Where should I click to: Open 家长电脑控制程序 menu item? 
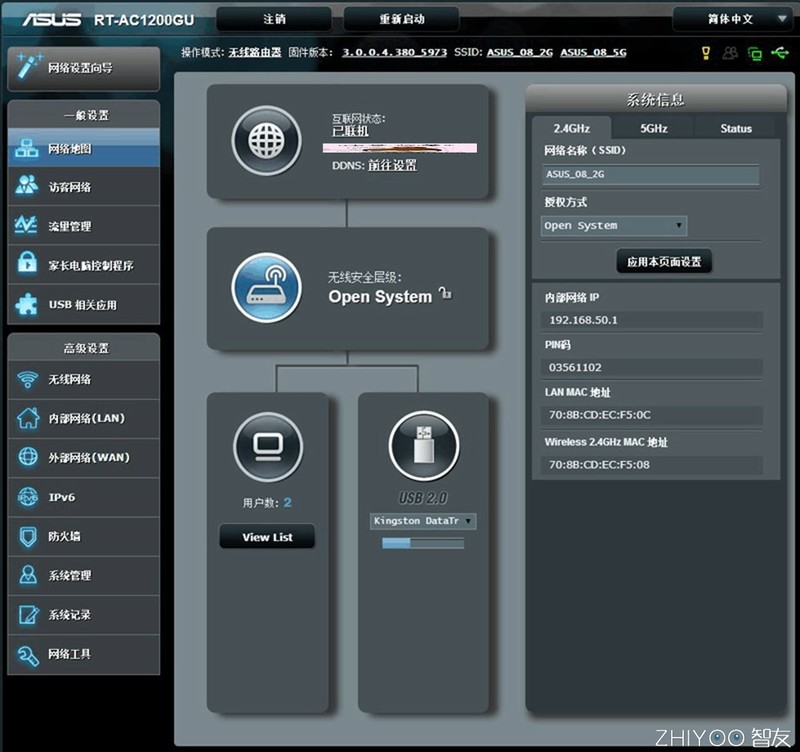(x=84, y=265)
